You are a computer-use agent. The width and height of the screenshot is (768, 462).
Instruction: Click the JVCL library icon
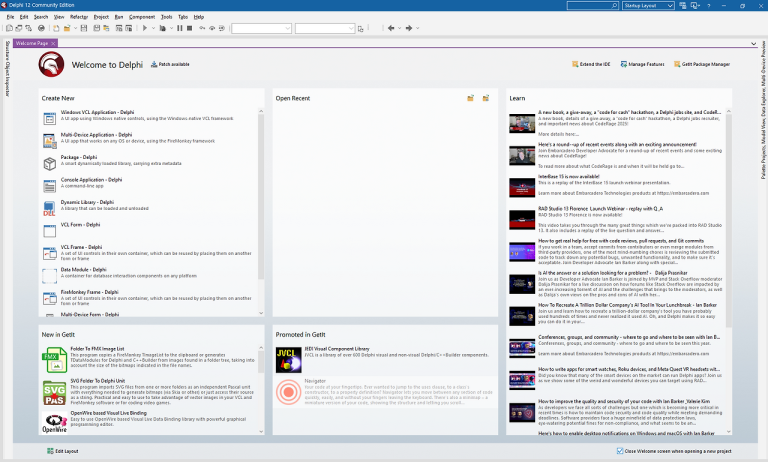pos(288,360)
